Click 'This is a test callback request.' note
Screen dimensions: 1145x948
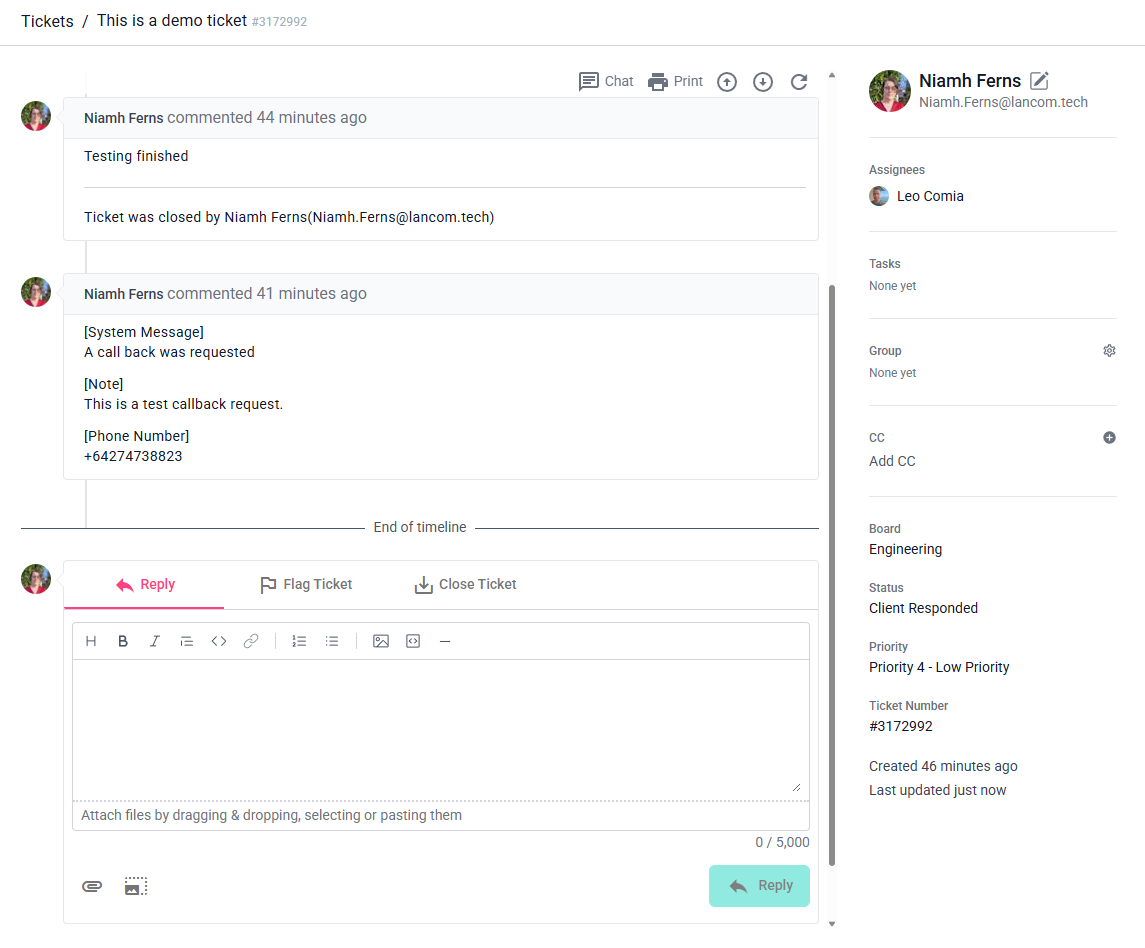click(x=183, y=404)
